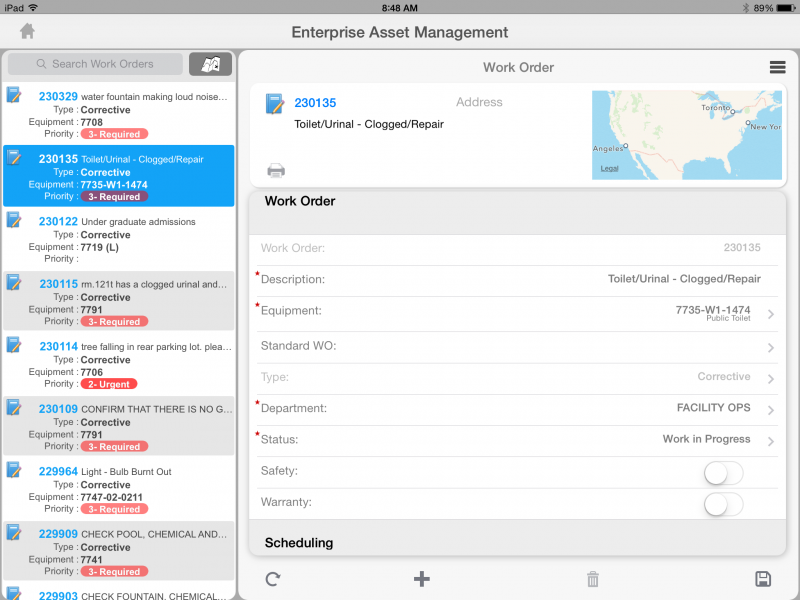800x600 pixels.
Task: Tap the work order icon beside 230115
Action: click(x=14, y=282)
